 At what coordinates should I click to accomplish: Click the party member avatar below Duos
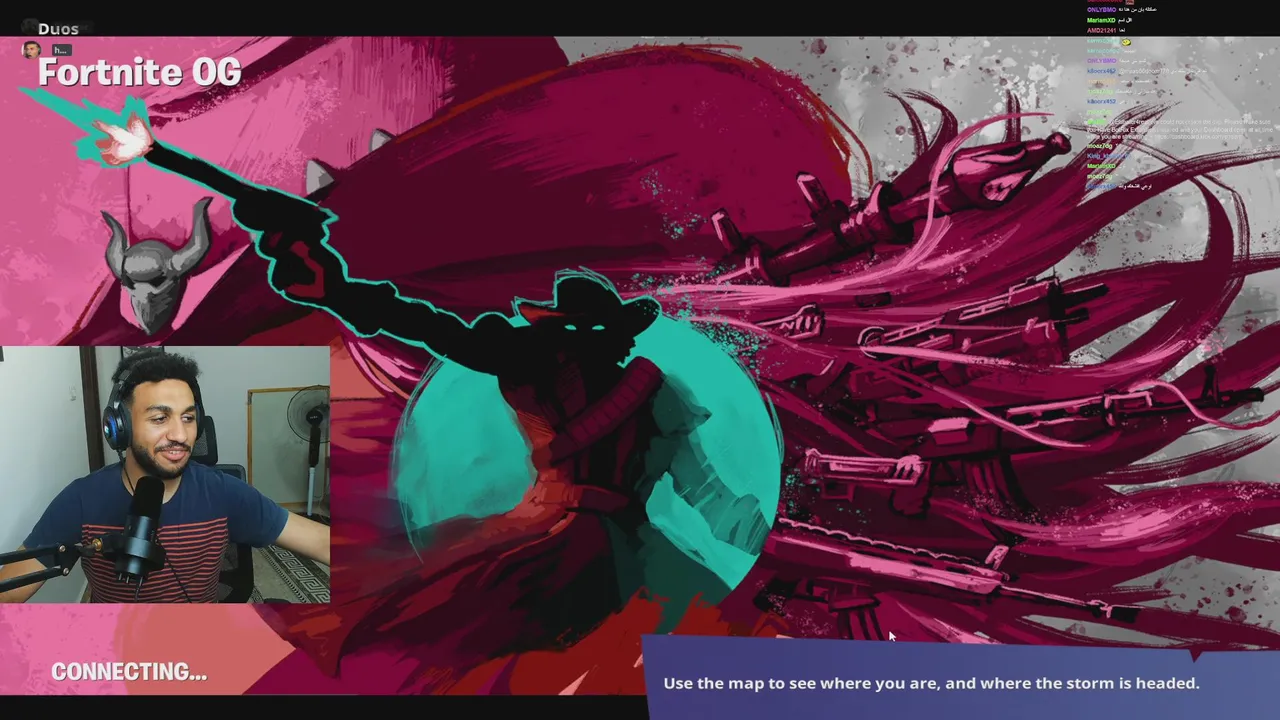click(x=32, y=50)
